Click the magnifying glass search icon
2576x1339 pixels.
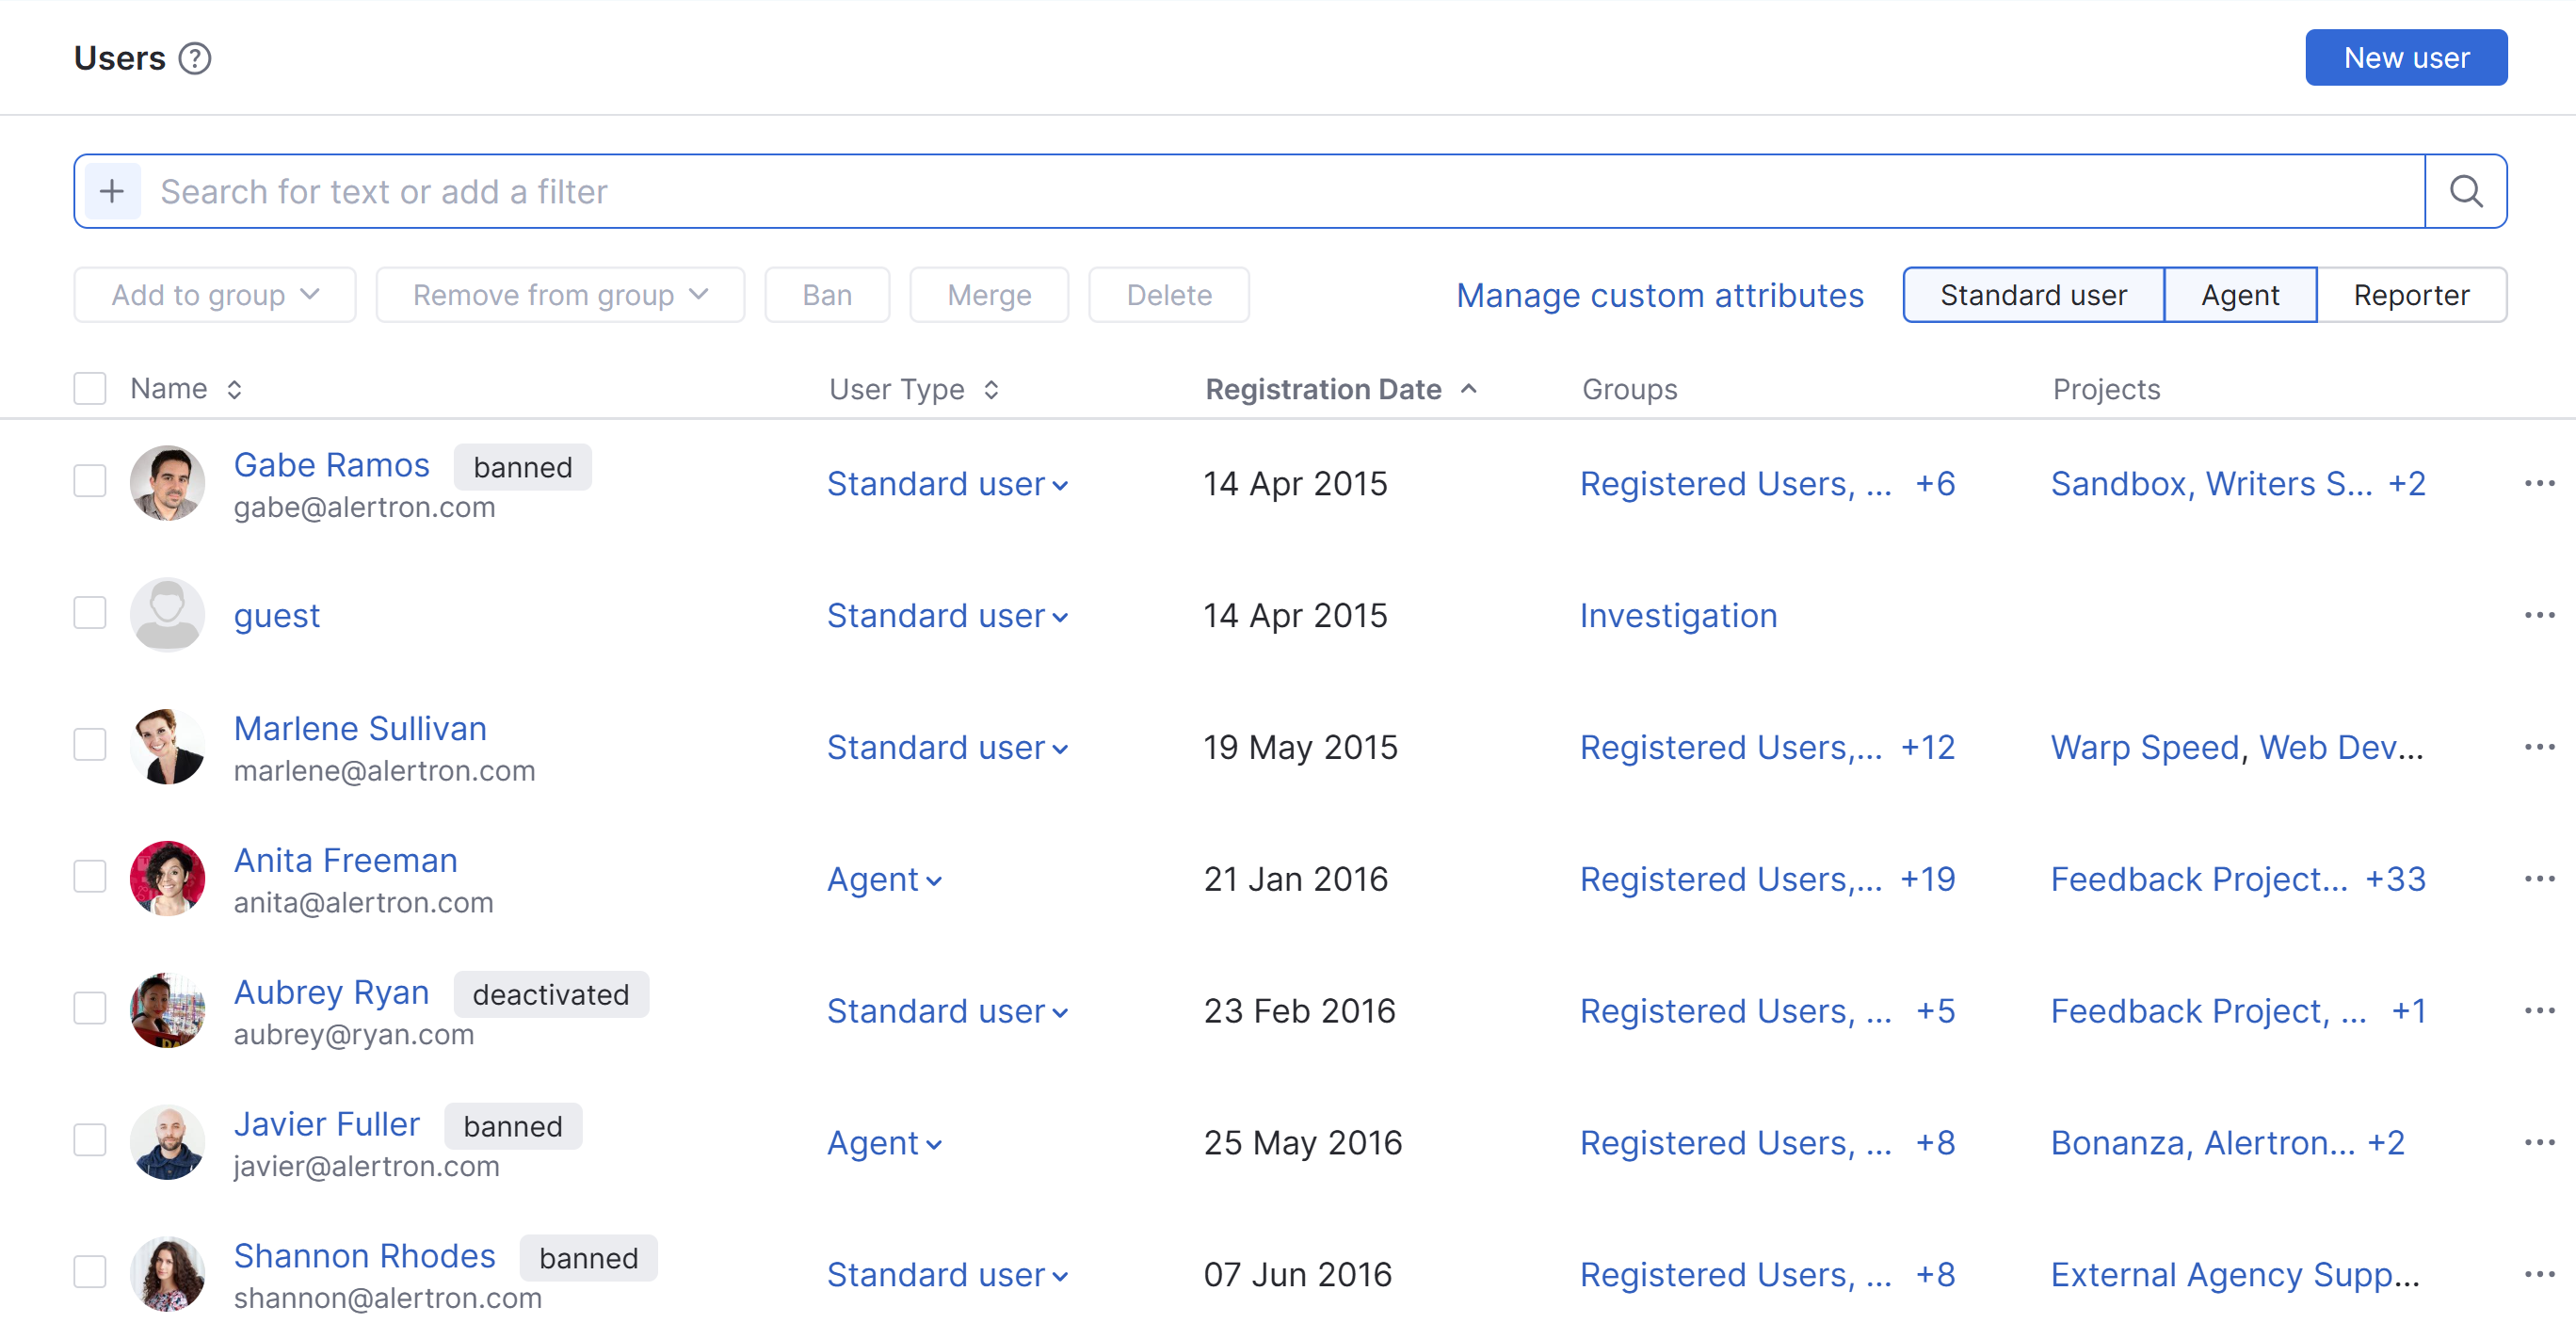2465,191
